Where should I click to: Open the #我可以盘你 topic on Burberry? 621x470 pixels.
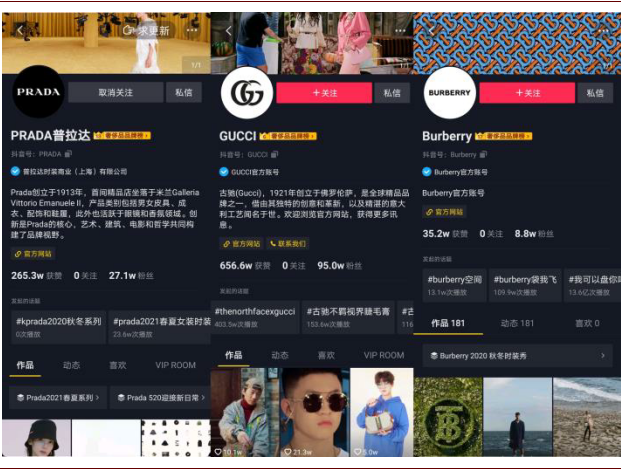[592, 285]
